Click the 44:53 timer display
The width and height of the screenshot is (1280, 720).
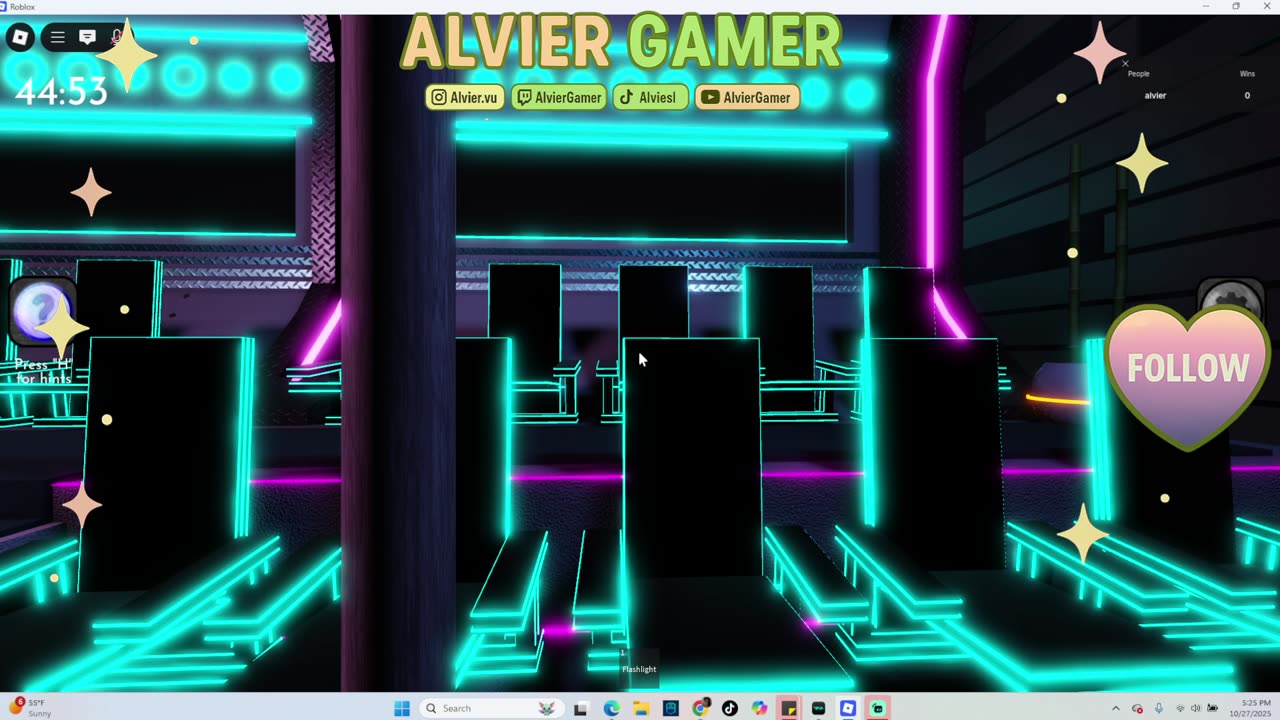point(60,93)
